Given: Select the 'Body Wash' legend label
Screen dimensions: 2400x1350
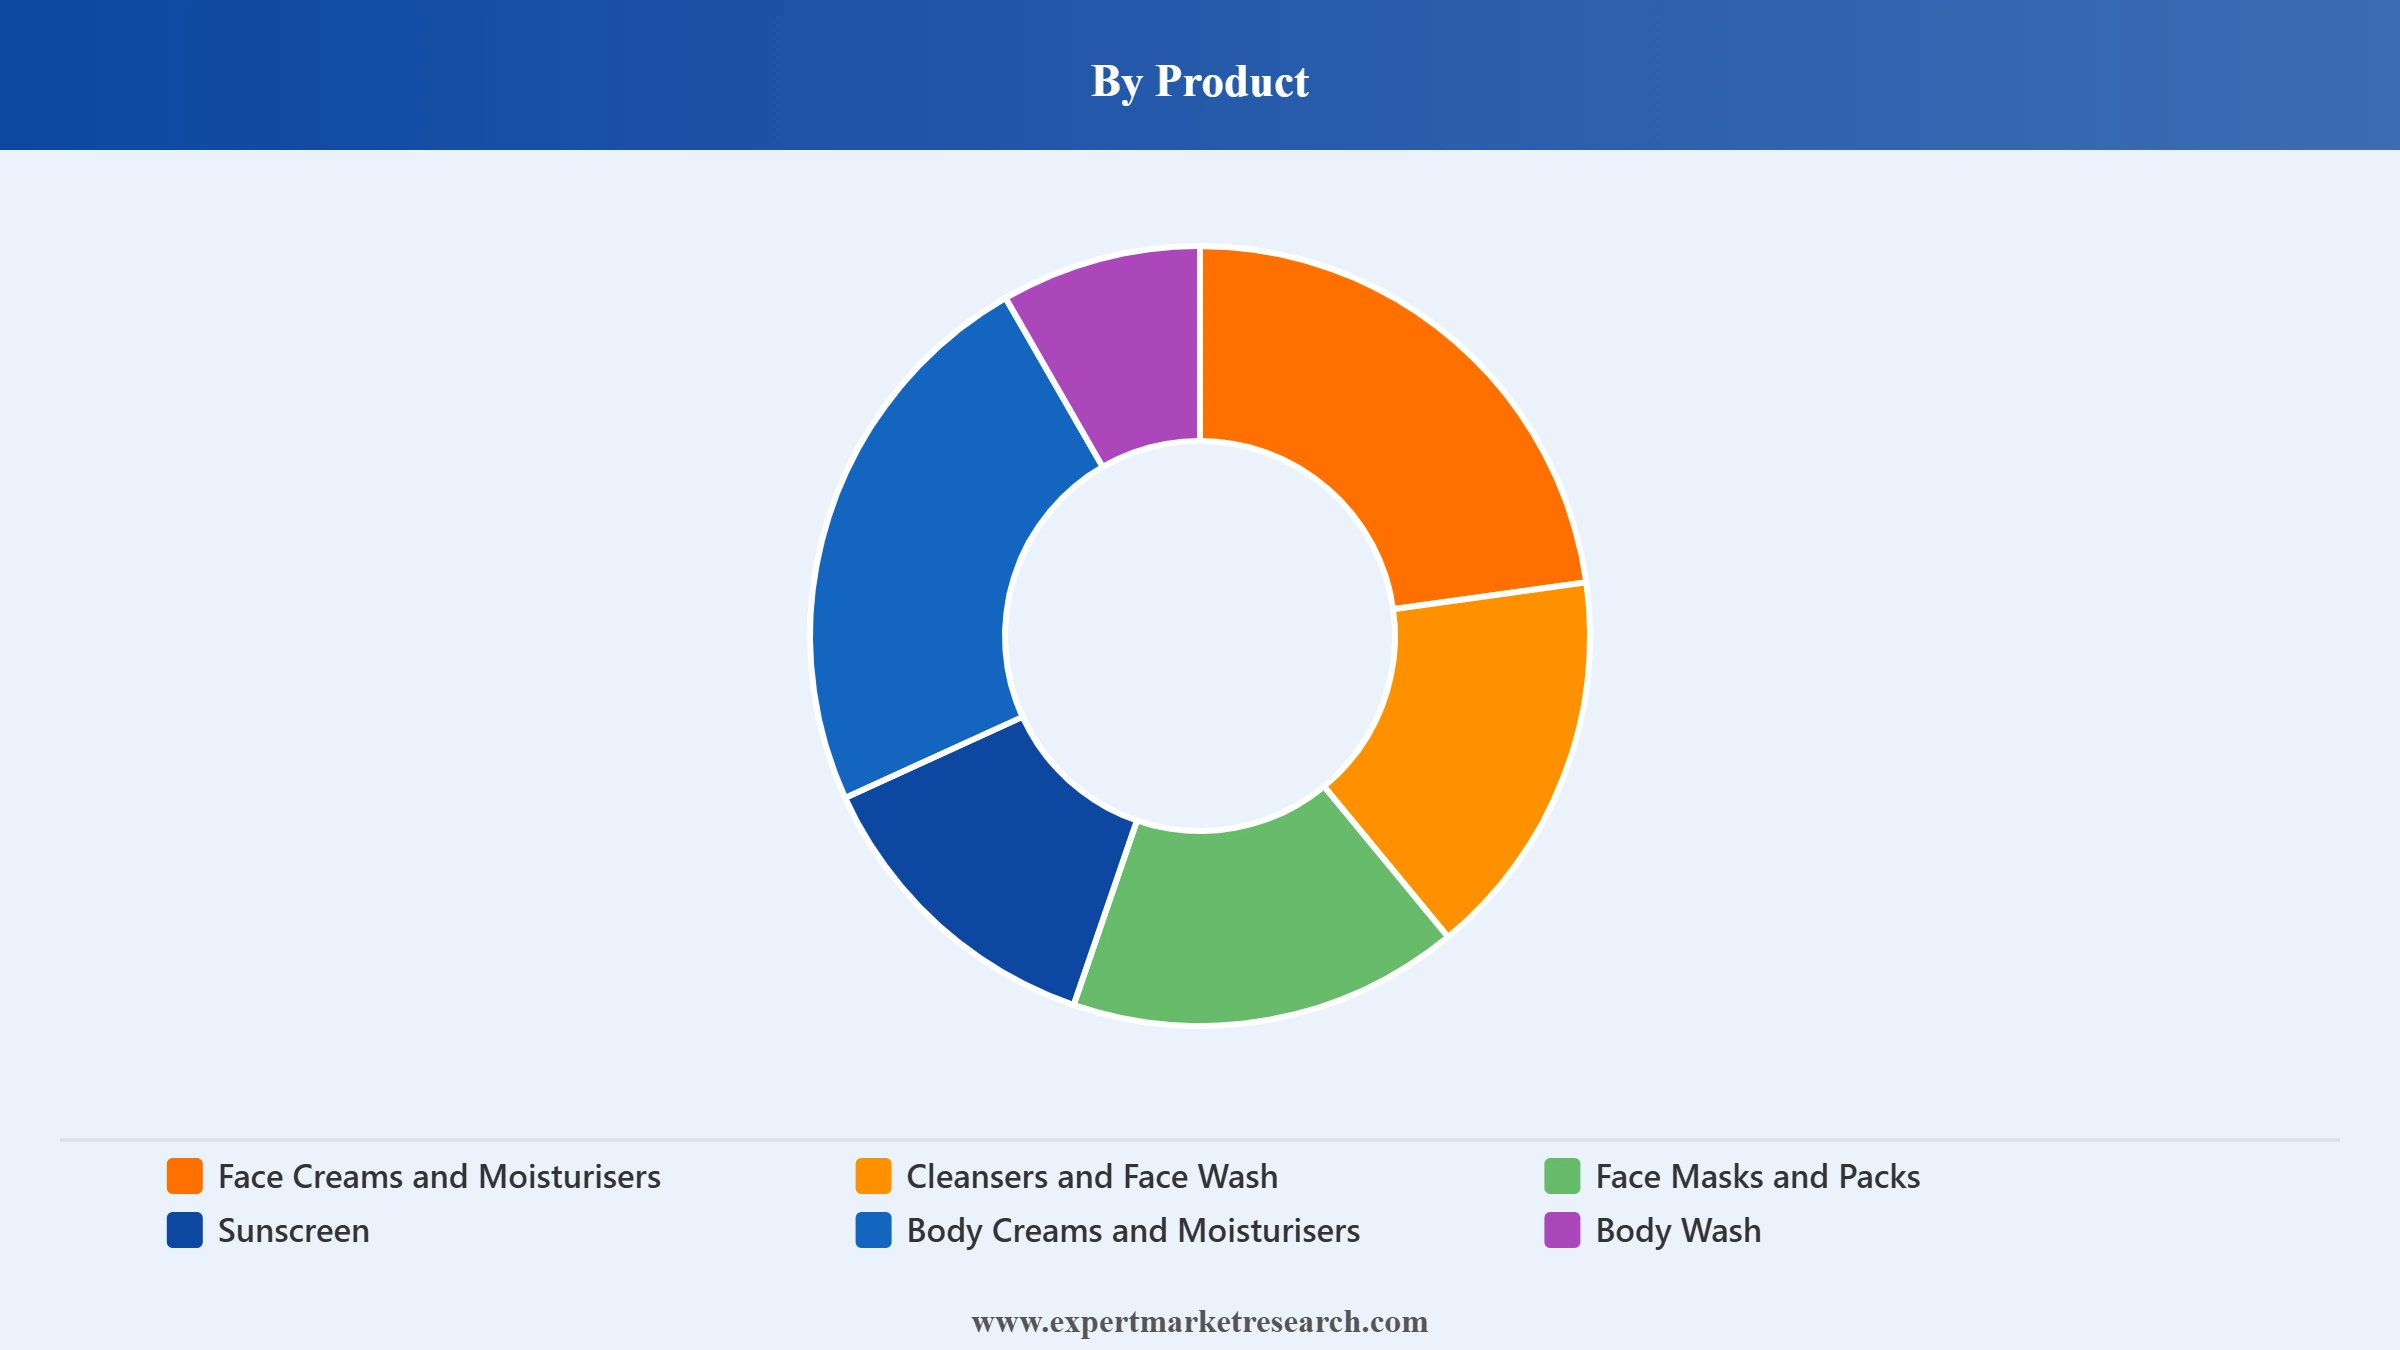Looking at the screenshot, I should [x=1678, y=1230].
